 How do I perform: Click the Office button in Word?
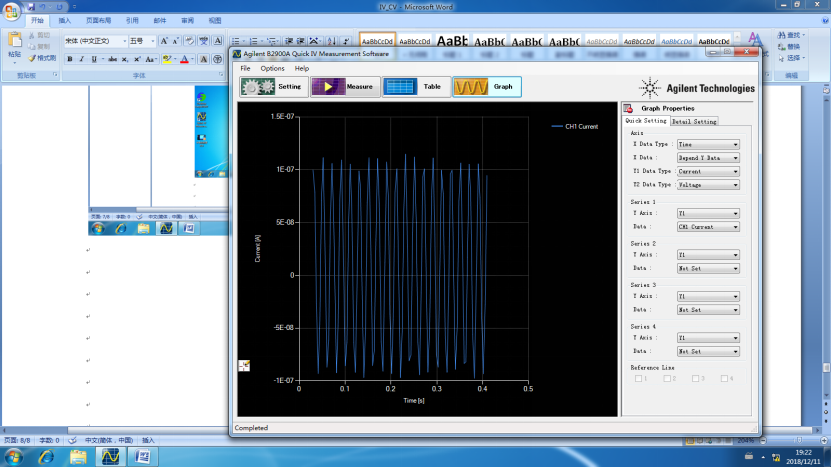coord(11,11)
